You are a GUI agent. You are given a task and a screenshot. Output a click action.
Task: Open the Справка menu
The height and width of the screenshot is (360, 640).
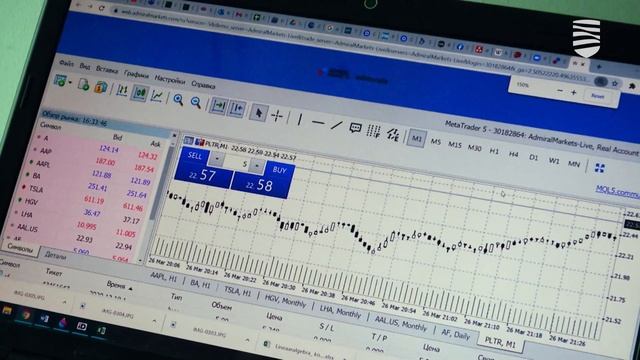(203, 85)
